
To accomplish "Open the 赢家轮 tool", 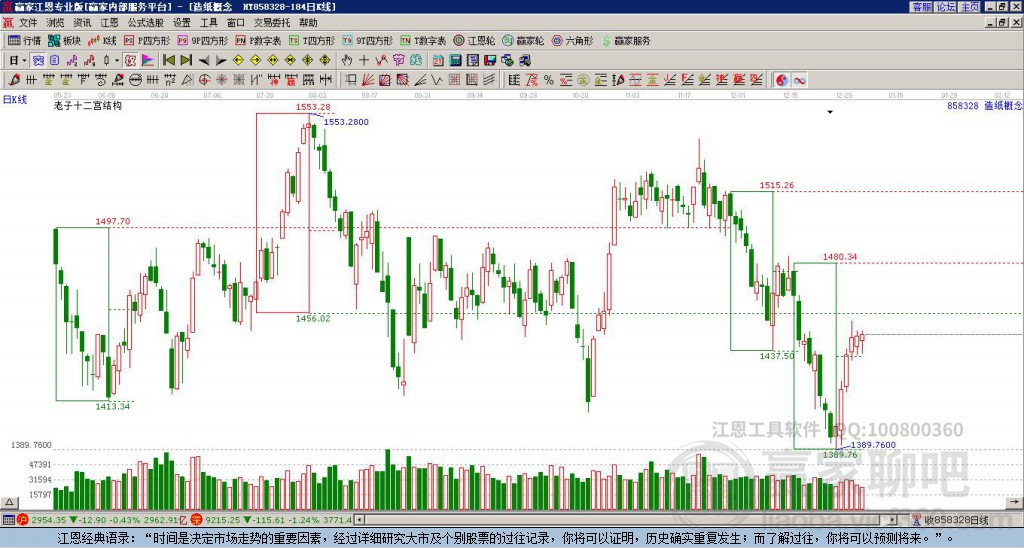I will click(x=523, y=40).
